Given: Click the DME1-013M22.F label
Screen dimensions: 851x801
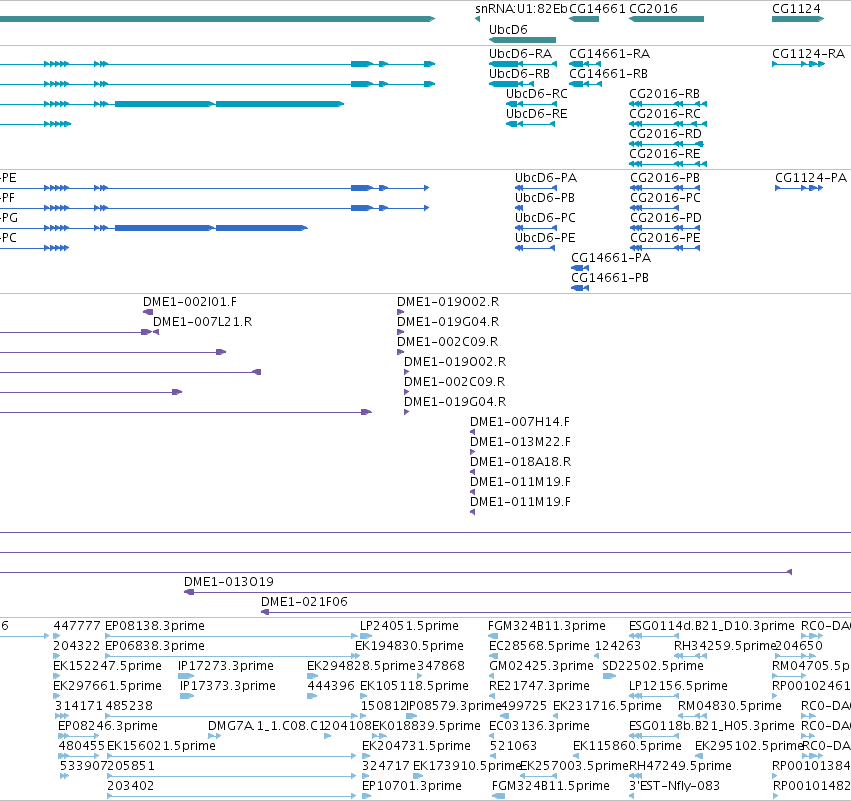Looking at the screenshot, I should (520, 442).
